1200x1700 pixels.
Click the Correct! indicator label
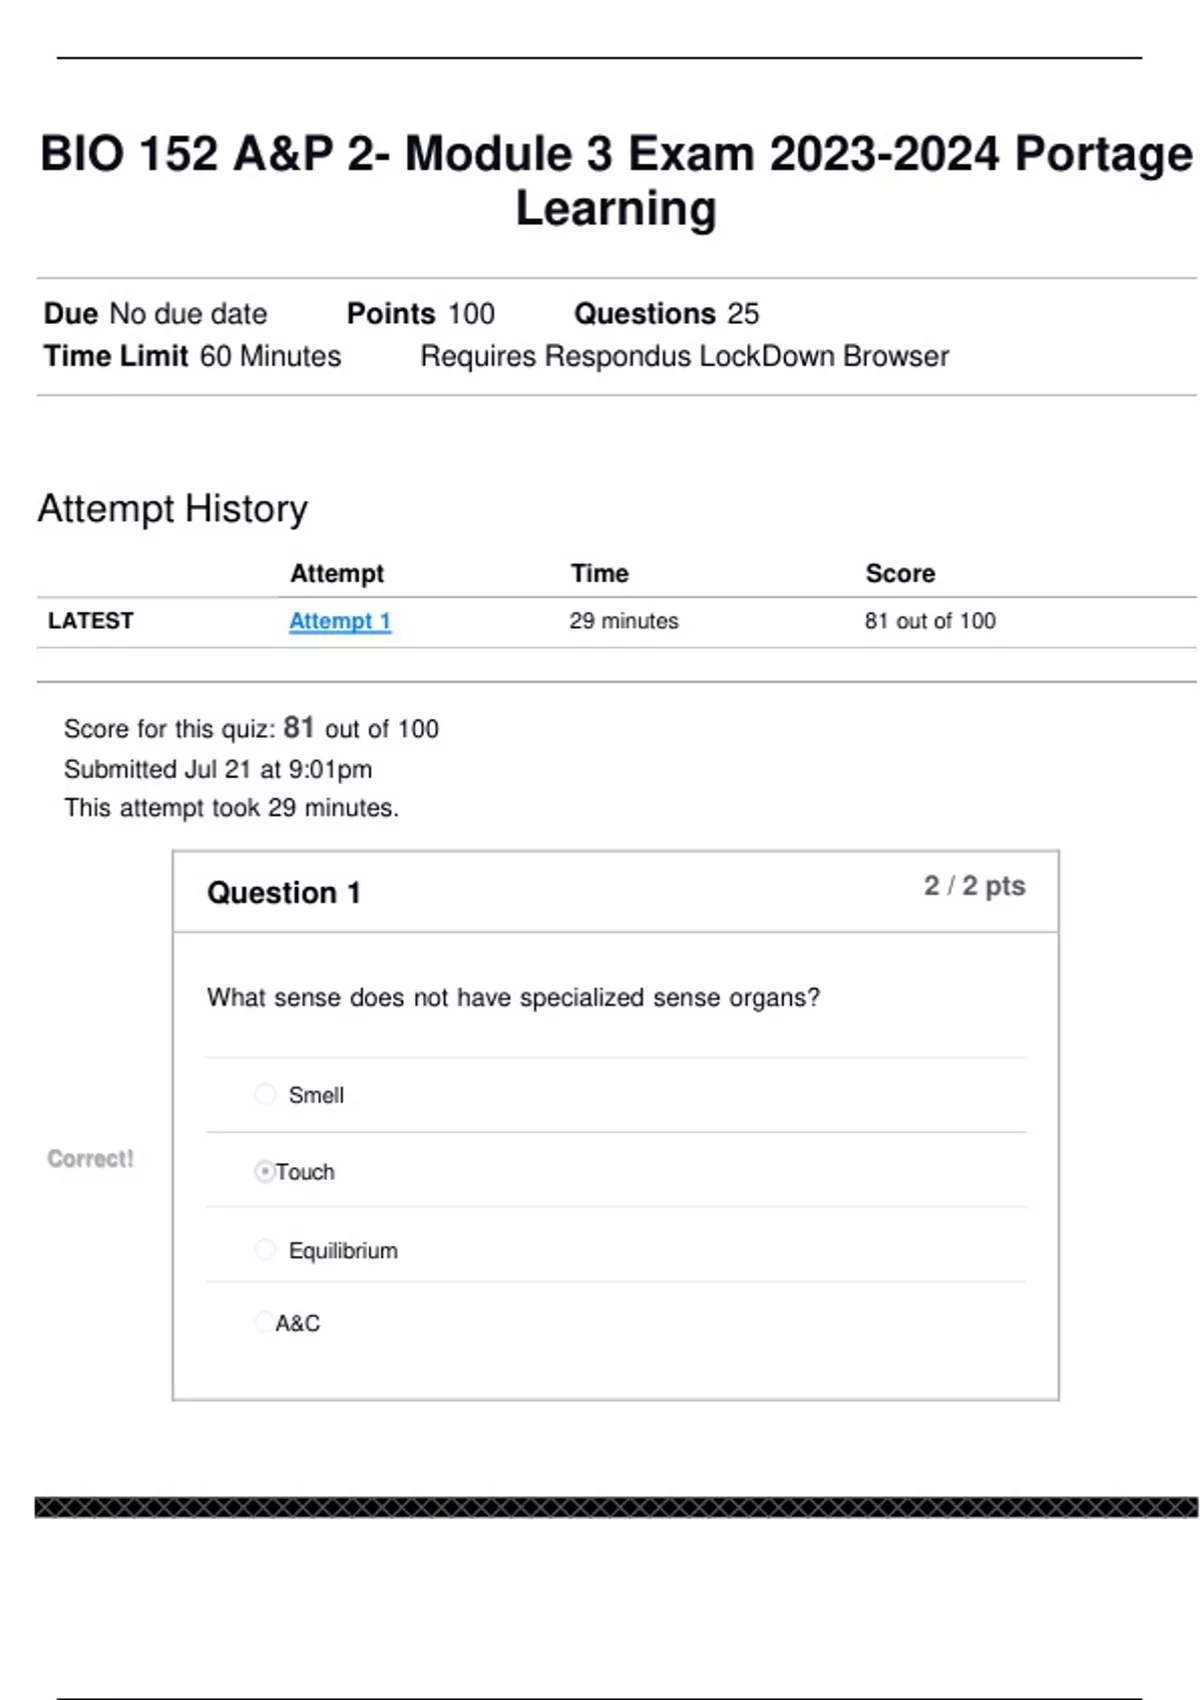pyautogui.click(x=90, y=1158)
